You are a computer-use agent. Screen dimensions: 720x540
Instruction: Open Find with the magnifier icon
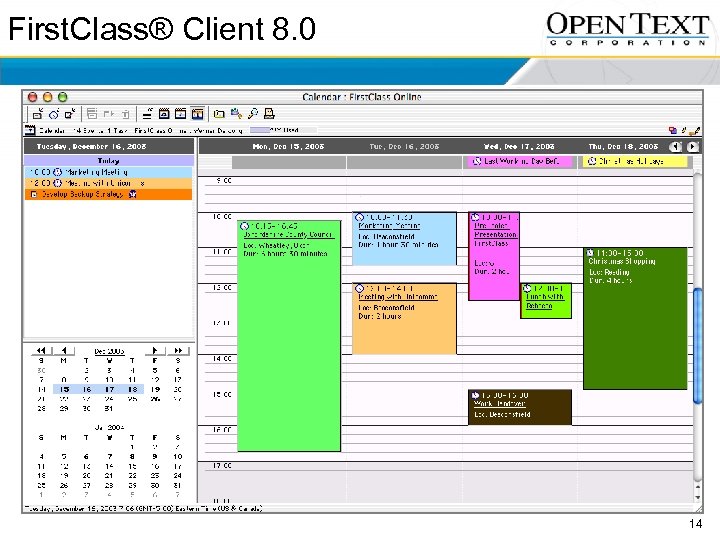(x=253, y=113)
